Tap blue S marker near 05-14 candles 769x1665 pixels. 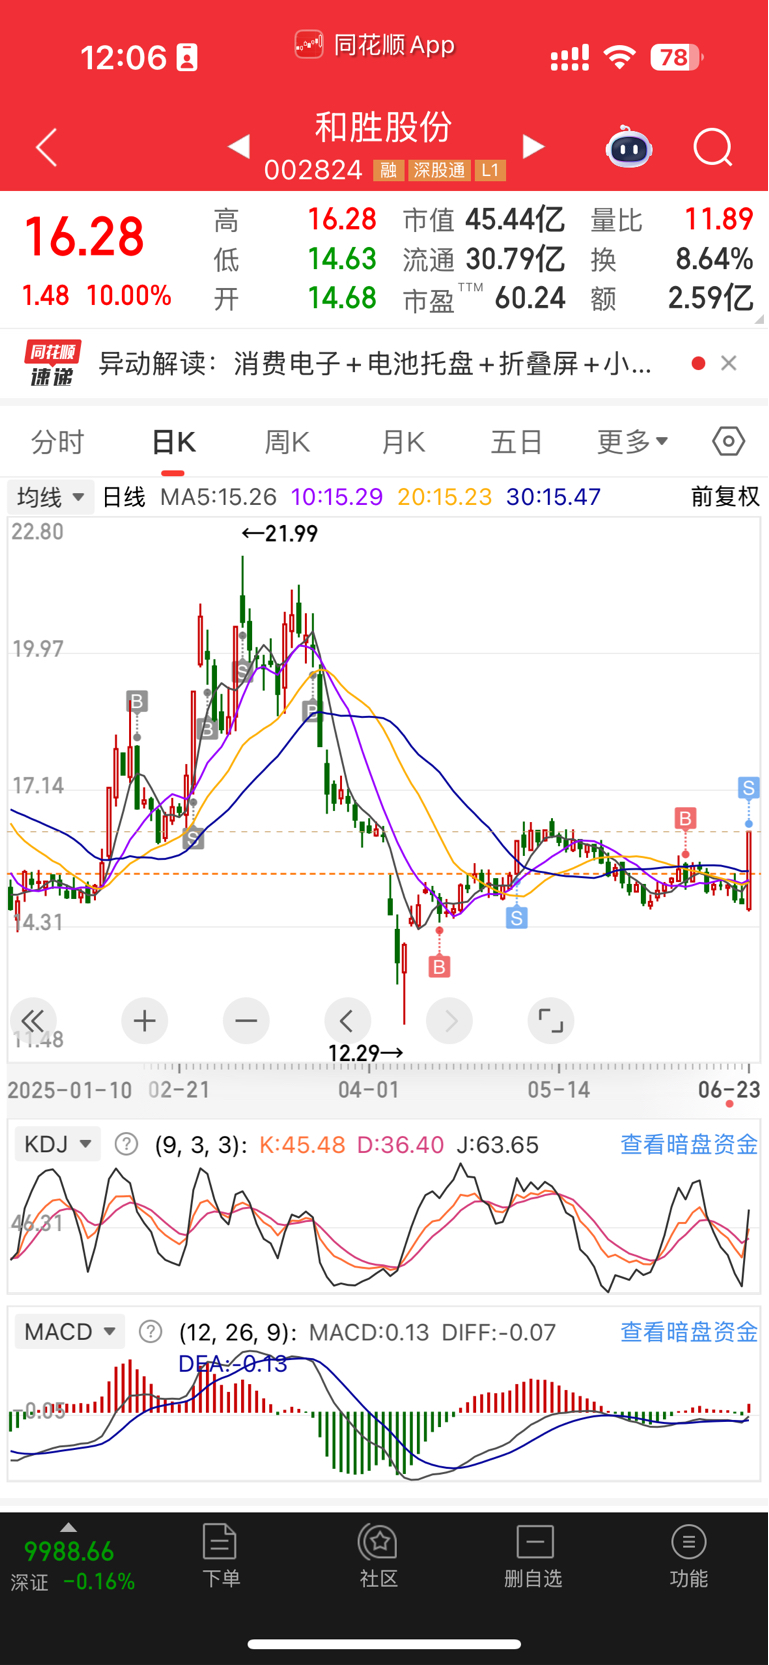pos(516,917)
